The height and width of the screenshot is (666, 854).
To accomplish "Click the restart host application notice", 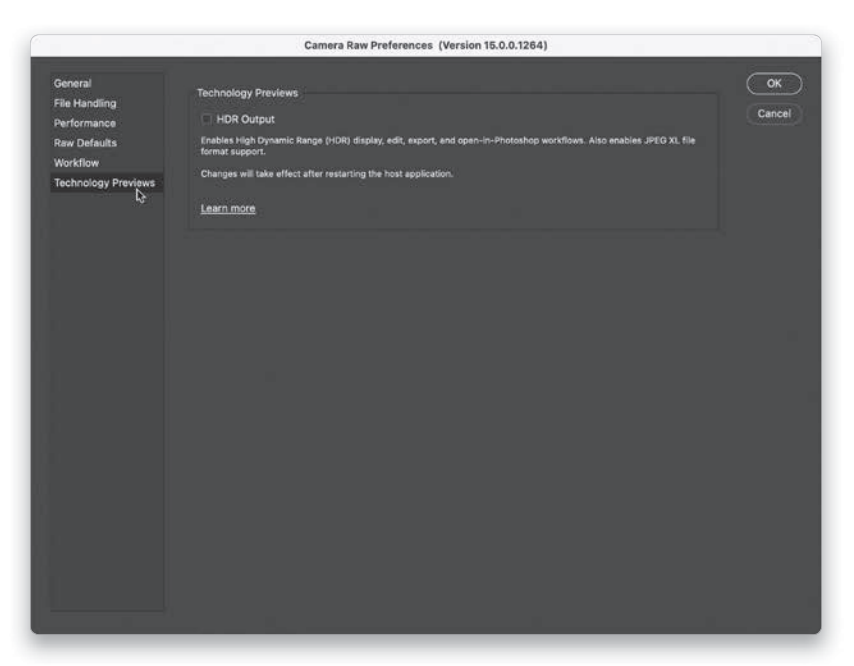I will coord(326,173).
